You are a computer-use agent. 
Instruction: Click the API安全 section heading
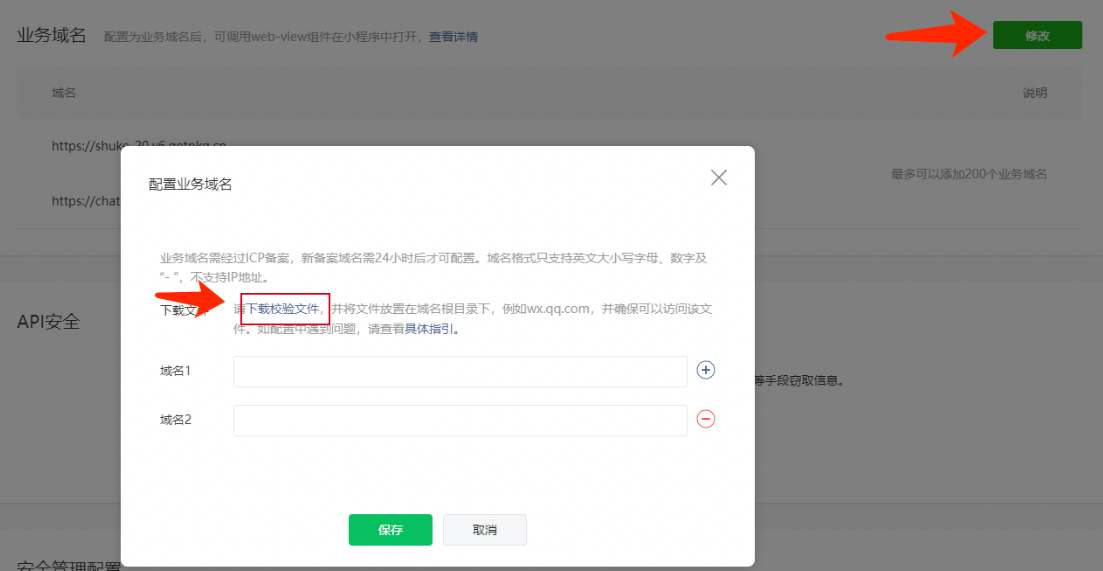[x=48, y=322]
